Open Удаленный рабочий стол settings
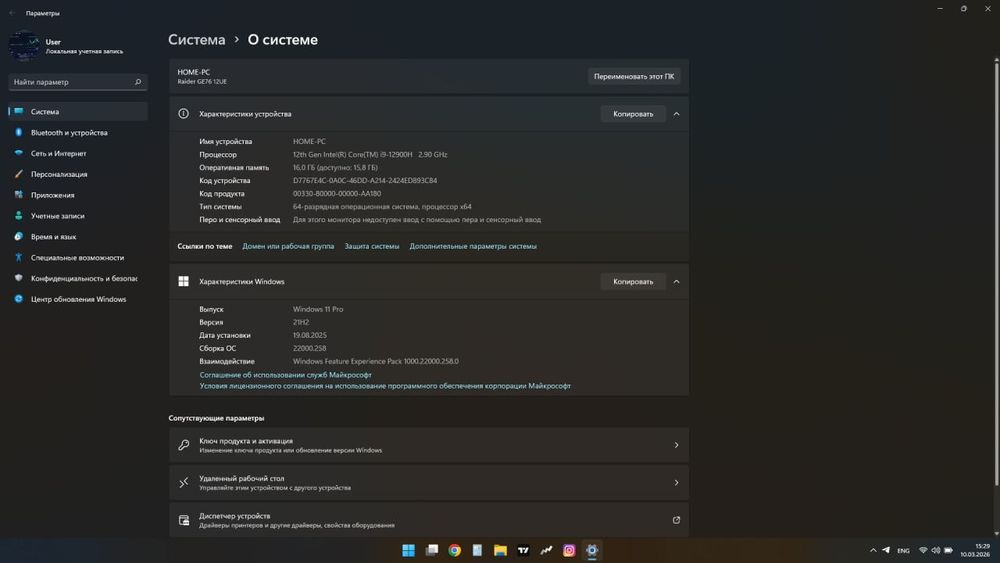Image resolution: width=1000 pixels, height=563 pixels. pyautogui.click(x=429, y=483)
